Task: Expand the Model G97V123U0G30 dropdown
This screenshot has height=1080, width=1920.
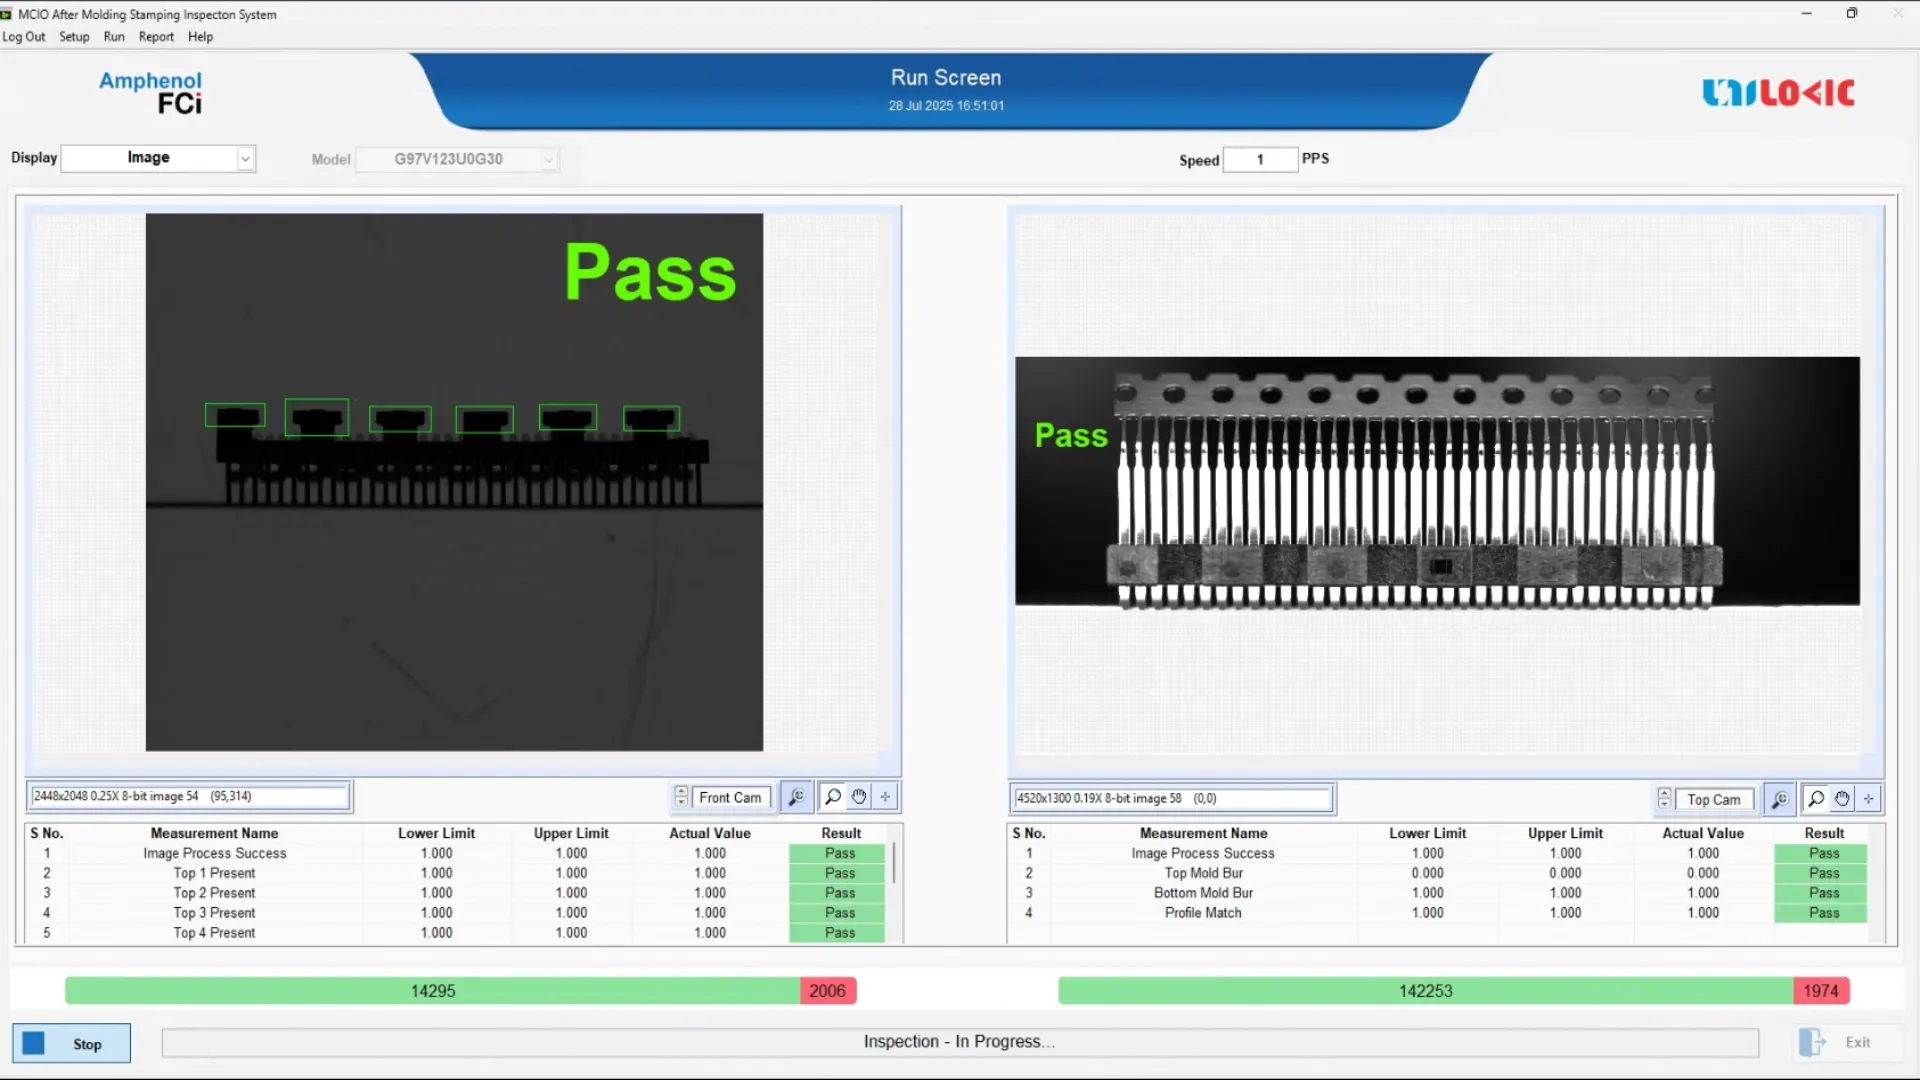Action: [x=549, y=160]
